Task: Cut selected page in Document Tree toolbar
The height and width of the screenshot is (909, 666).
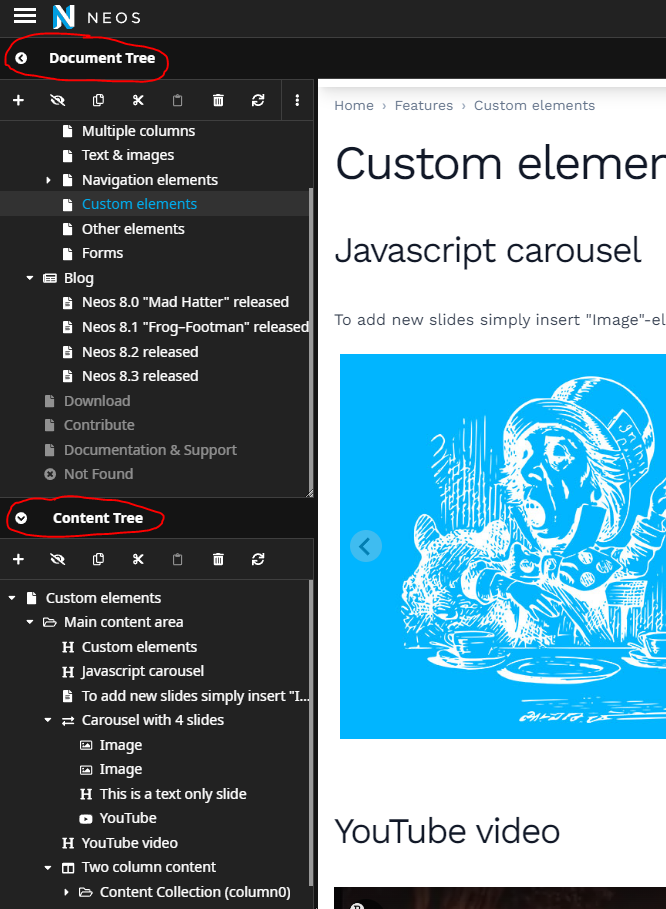Action: pyautogui.click(x=138, y=100)
